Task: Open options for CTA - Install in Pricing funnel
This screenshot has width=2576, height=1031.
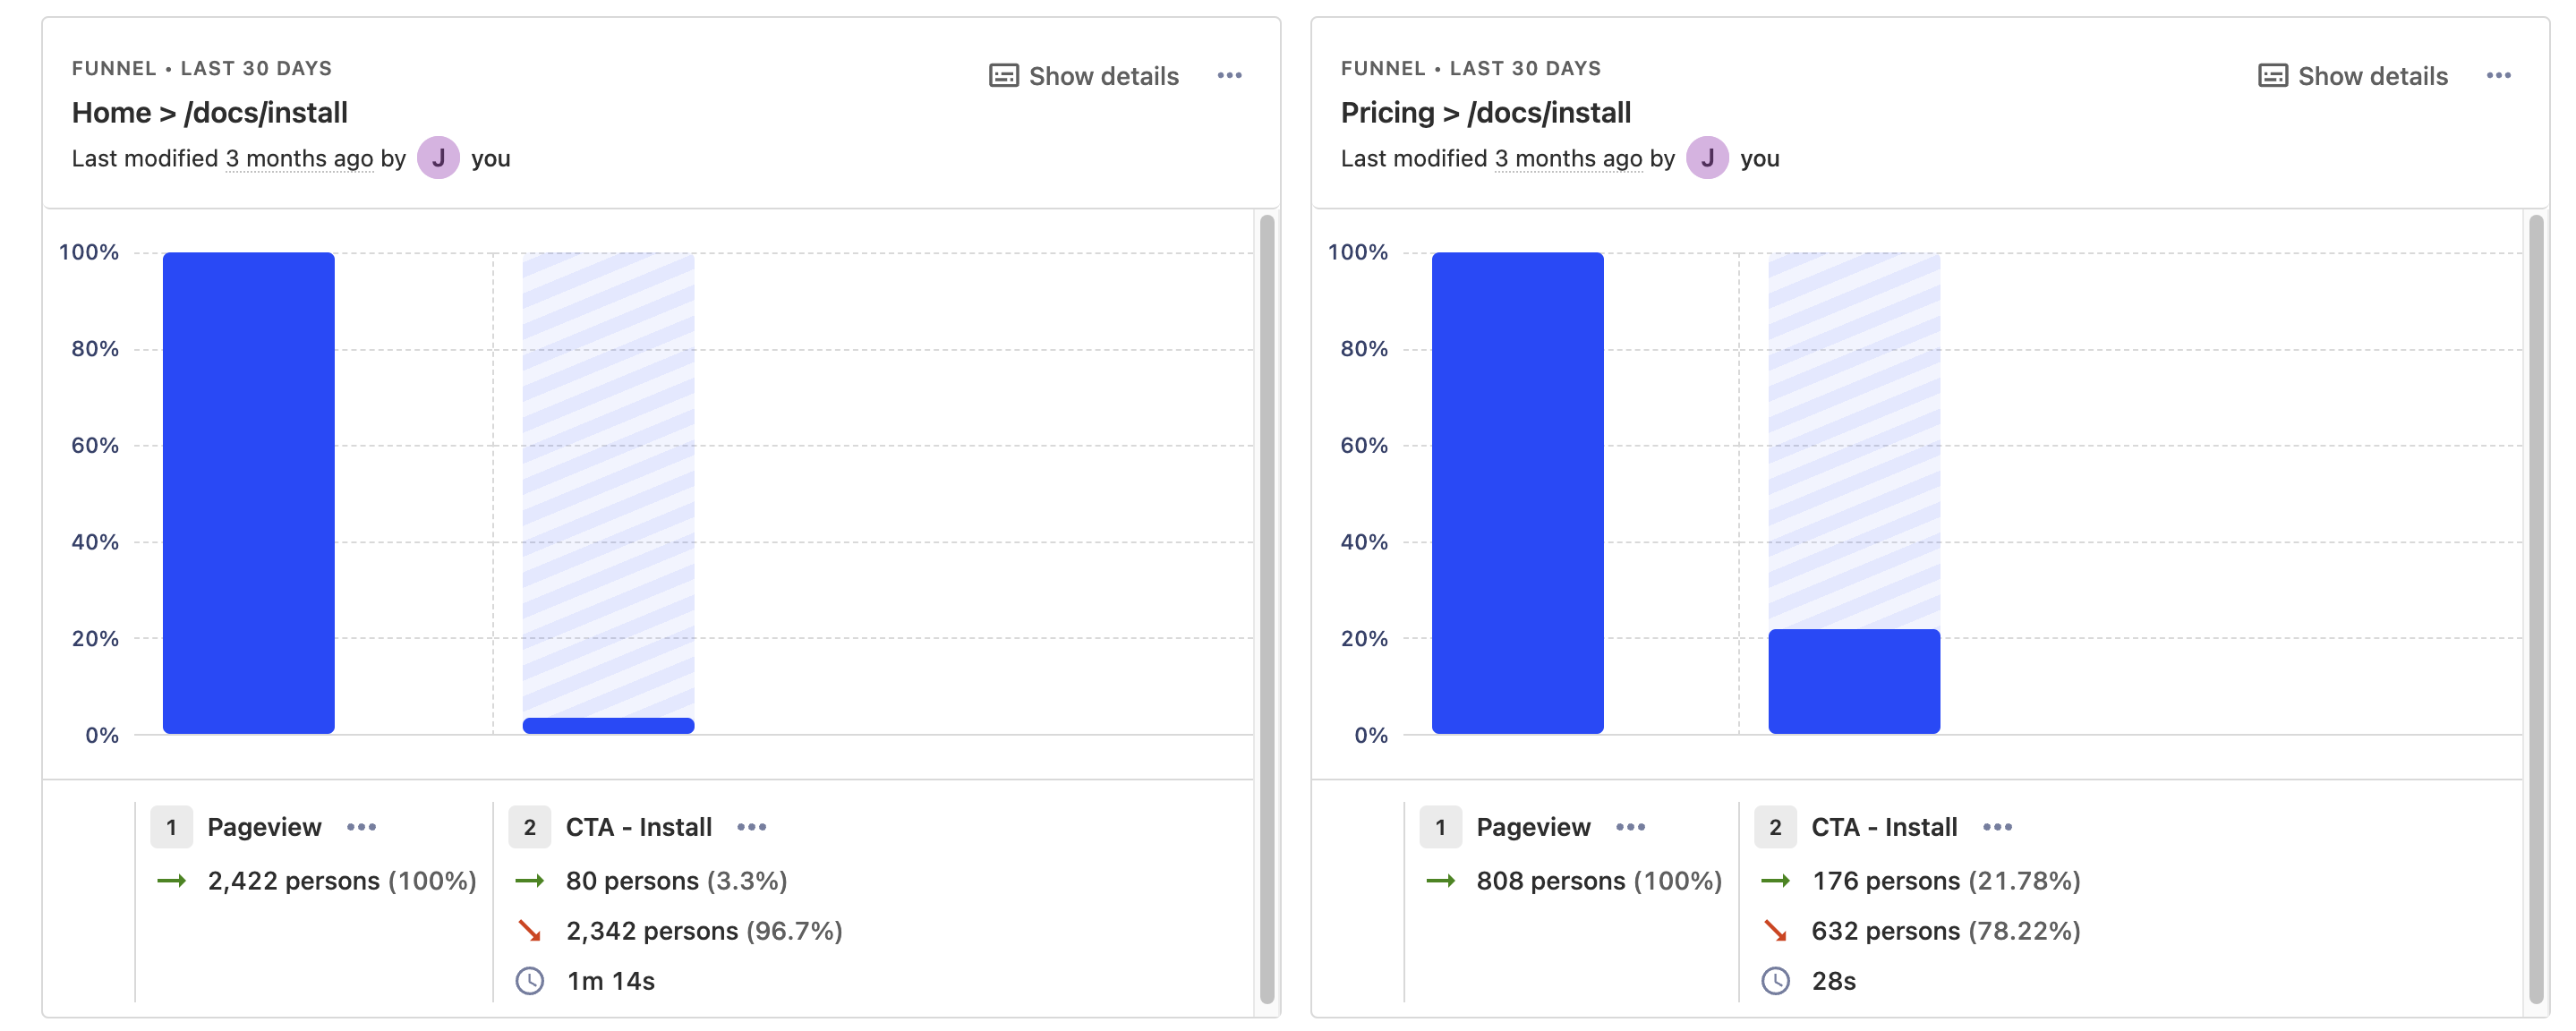Action: tap(2000, 826)
